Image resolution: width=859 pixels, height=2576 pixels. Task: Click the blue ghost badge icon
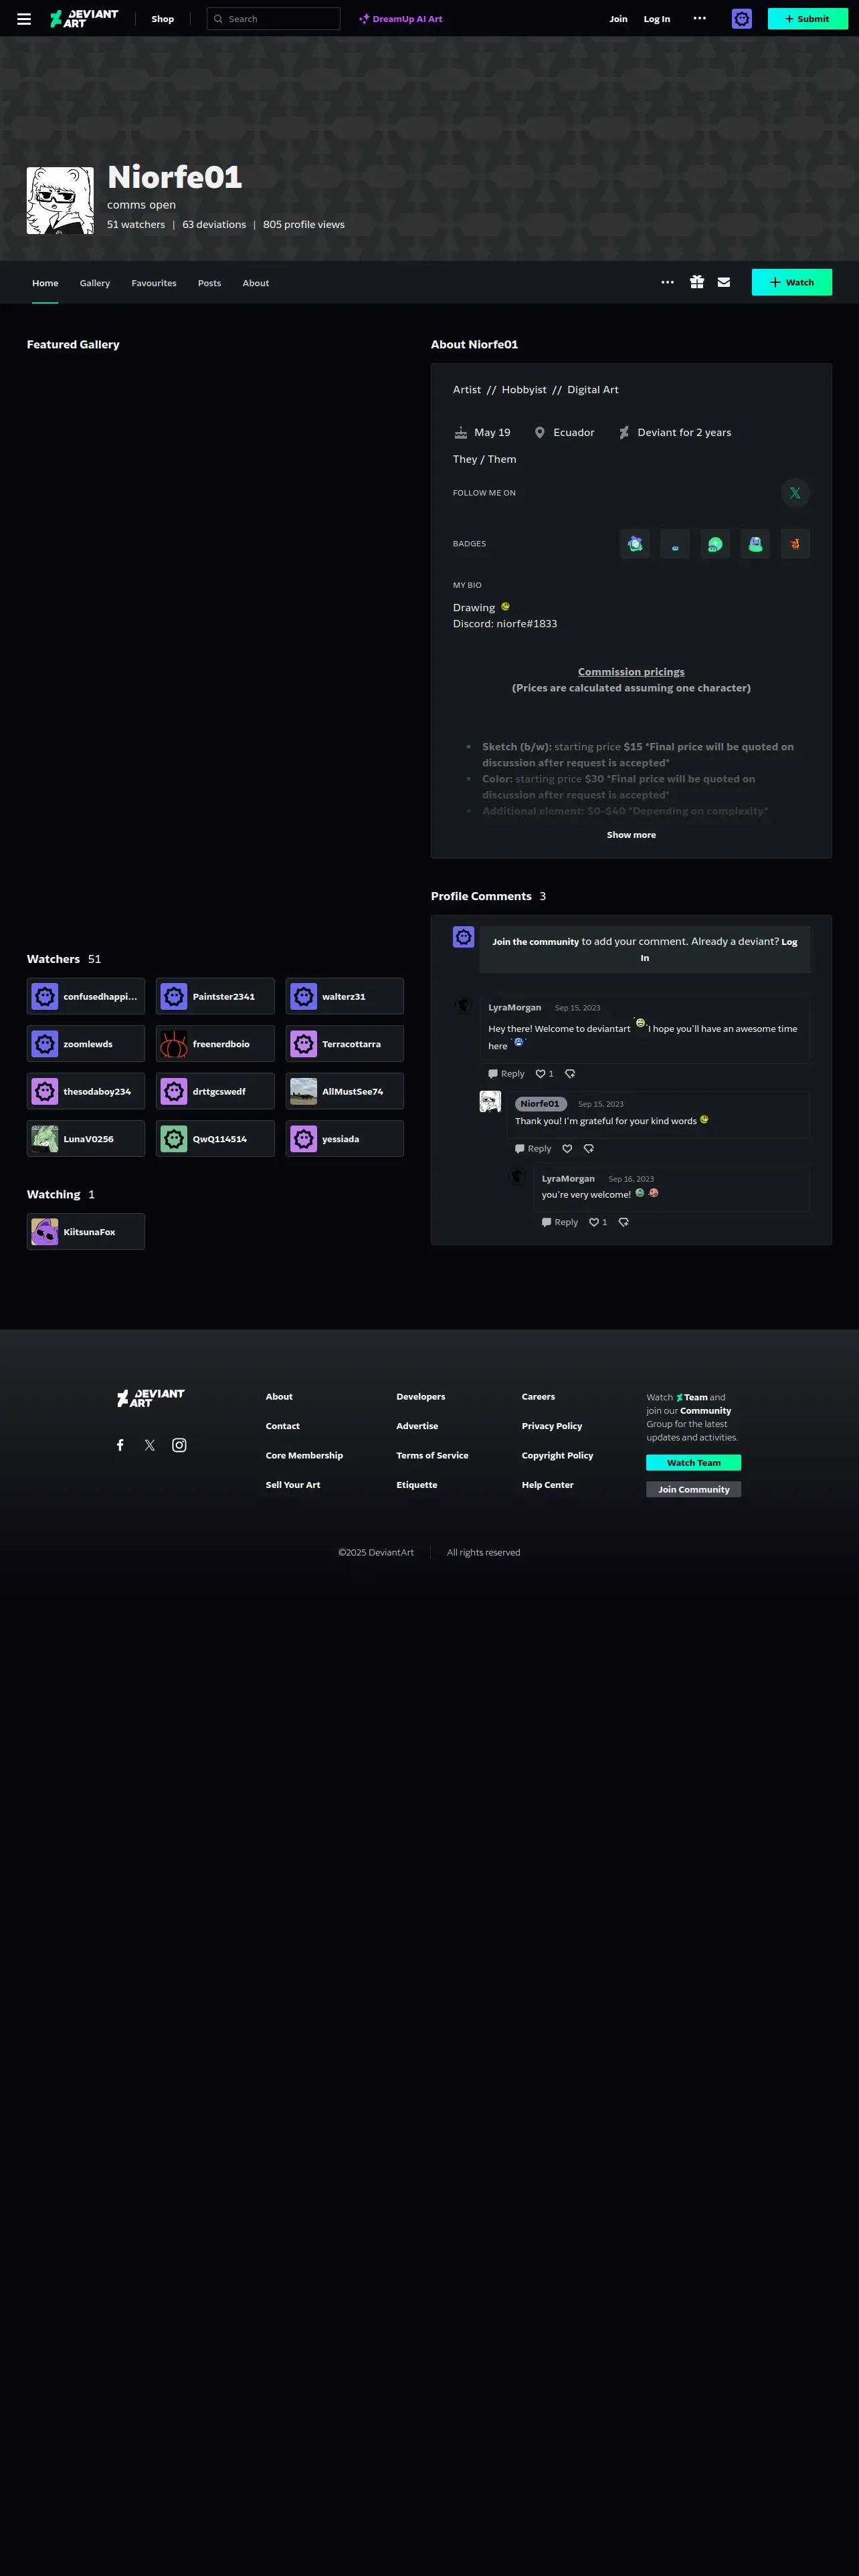(755, 544)
